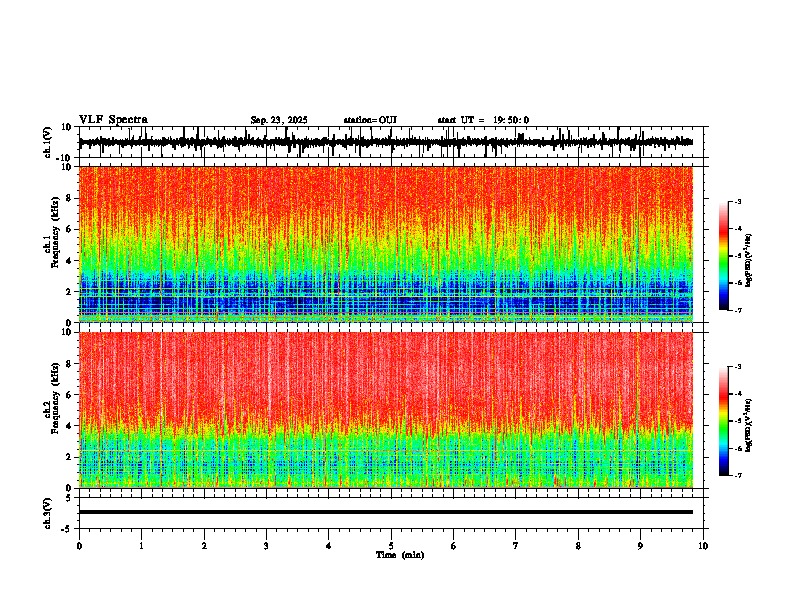Click the "VLF Spectra" title text
The width and height of the screenshot is (792, 612).
click(113, 120)
